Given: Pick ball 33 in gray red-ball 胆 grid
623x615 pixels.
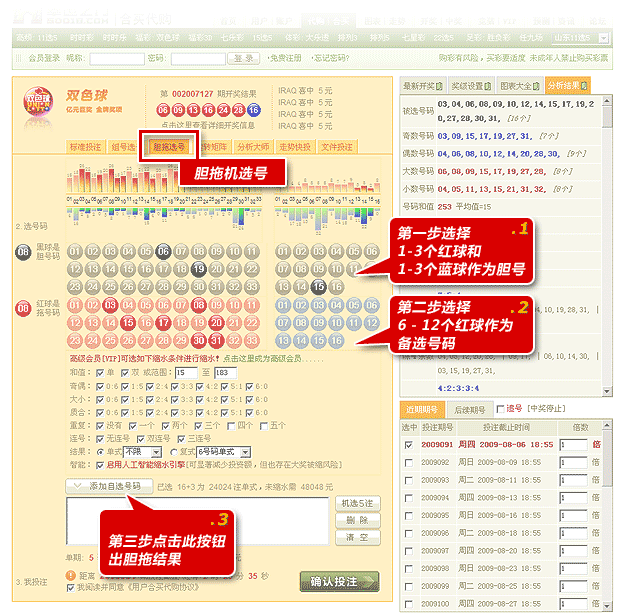Looking at the screenshot, I should click(252, 286).
